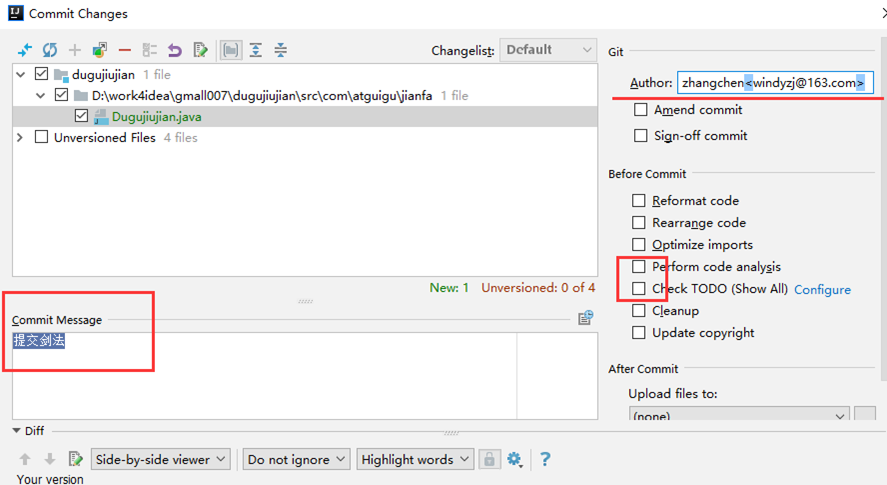Viewport: 887px width, 485px height.
Task: Enable Sign-off commit
Action: point(640,135)
